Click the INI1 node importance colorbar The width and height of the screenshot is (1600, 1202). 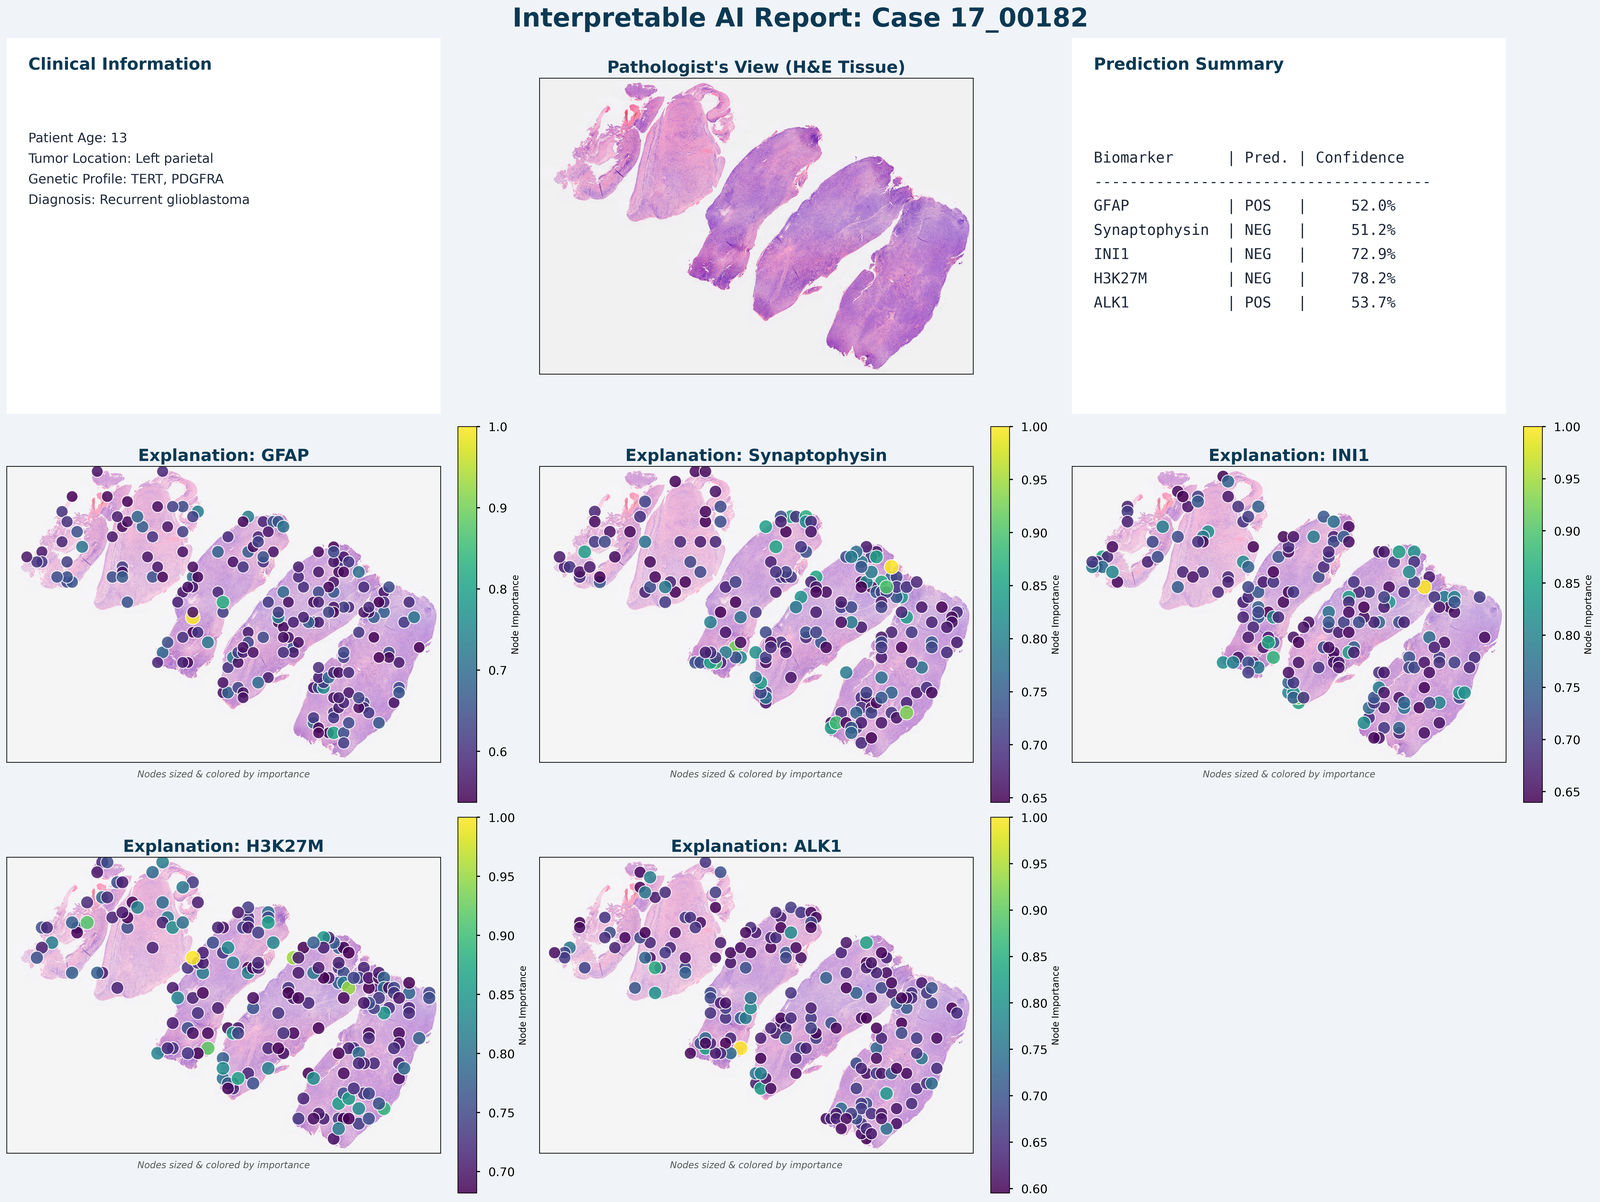coord(1533,614)
